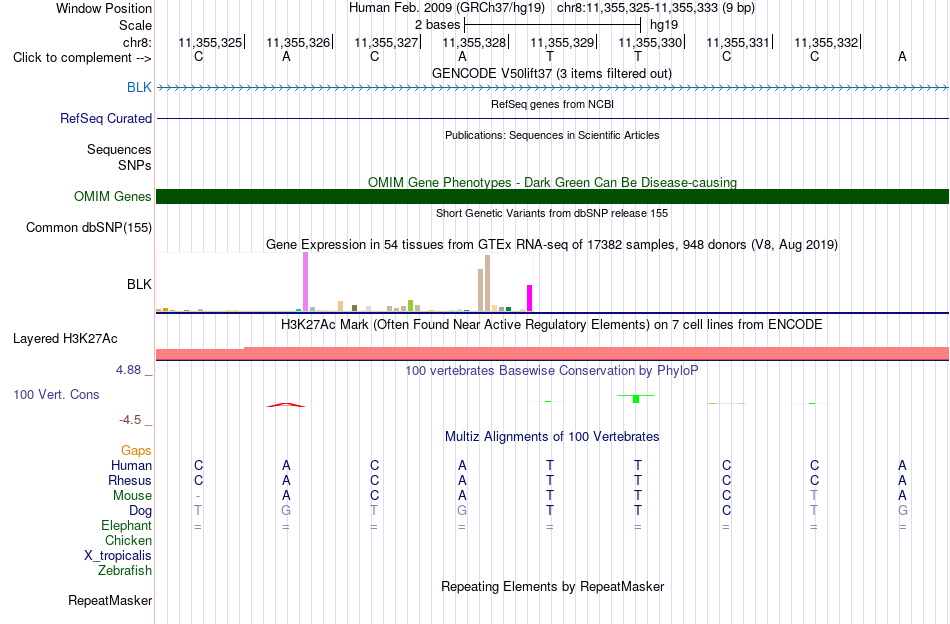Select the Layered H3K27Ac track label
The width and height of the screenshot is (950, 624).
tap(65, 339)
